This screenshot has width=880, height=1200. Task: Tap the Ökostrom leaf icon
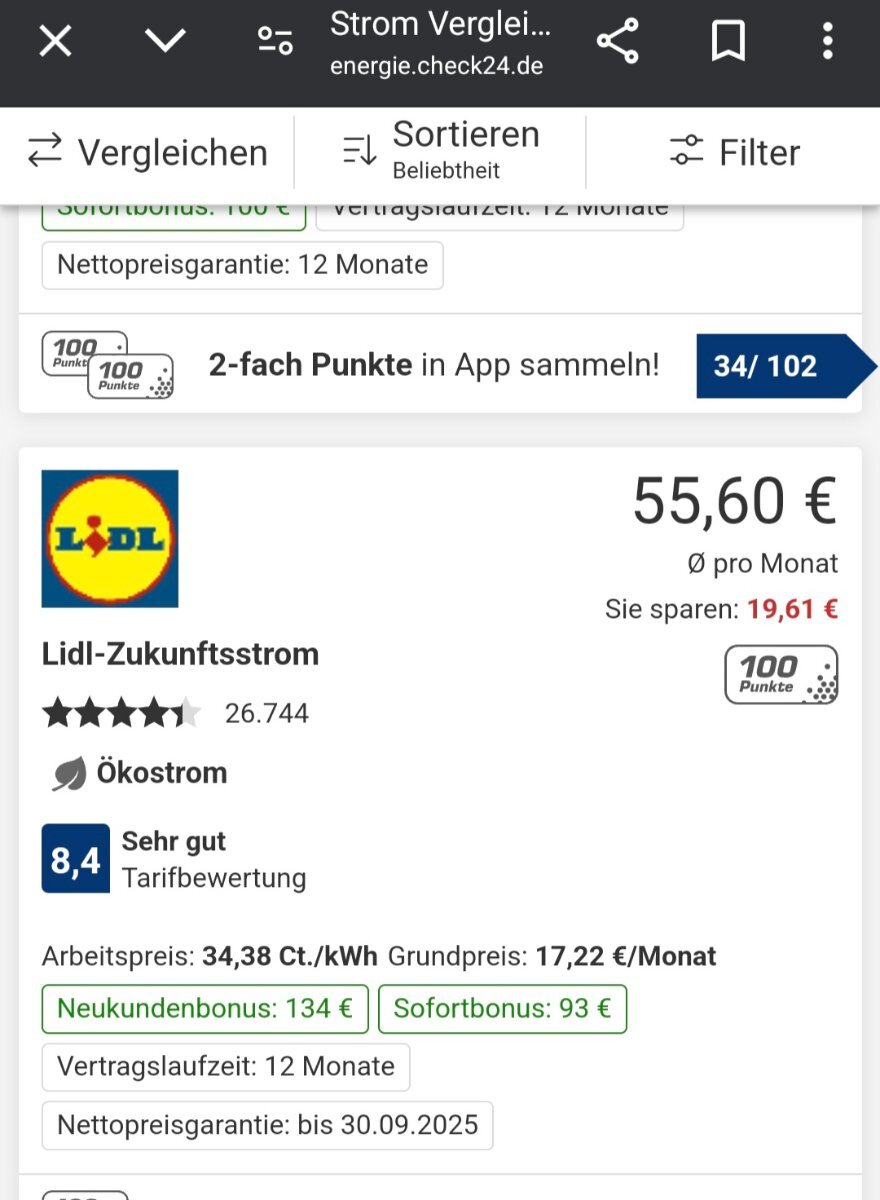pyautogui.click(x=69, y=773)
